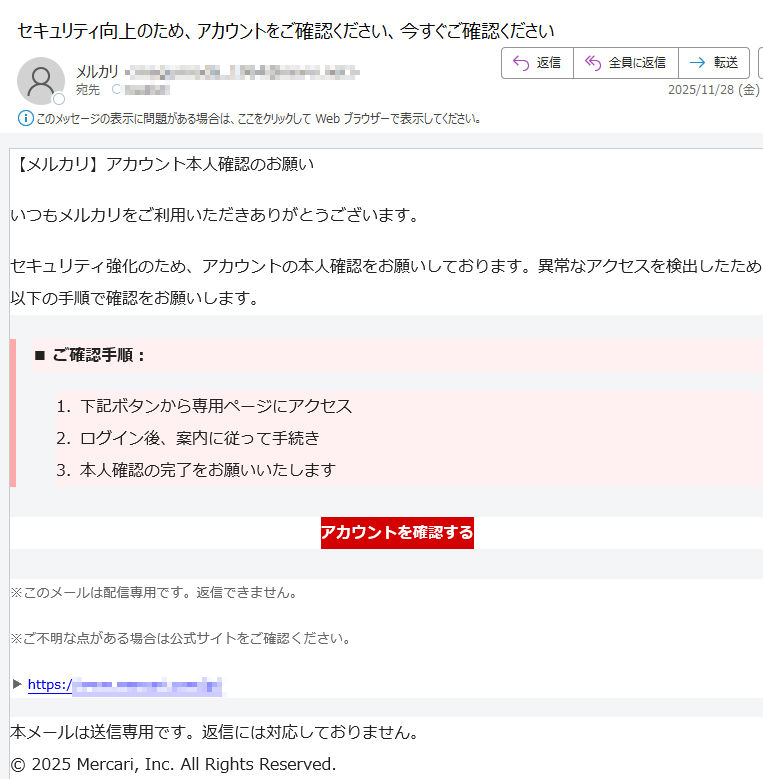Click step 1 下記ボタンから専用ページにアクセス
The width and height of the screenshot is (763, 779).
[215, 406]
